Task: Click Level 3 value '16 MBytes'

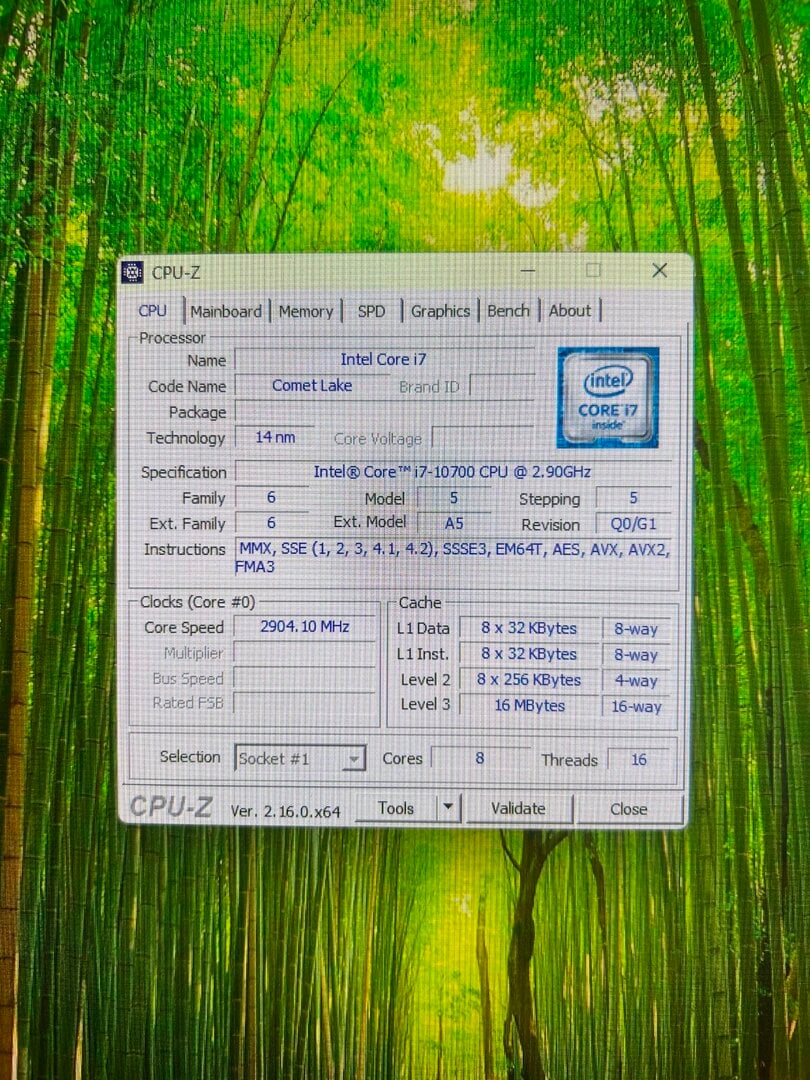Action: [529, 705]
